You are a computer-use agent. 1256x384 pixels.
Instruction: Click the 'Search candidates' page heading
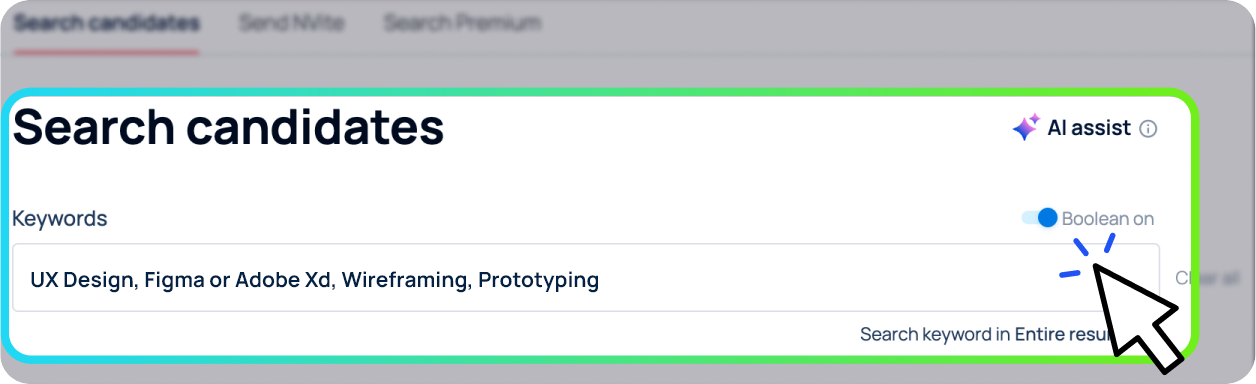click(x=228, y=128)
